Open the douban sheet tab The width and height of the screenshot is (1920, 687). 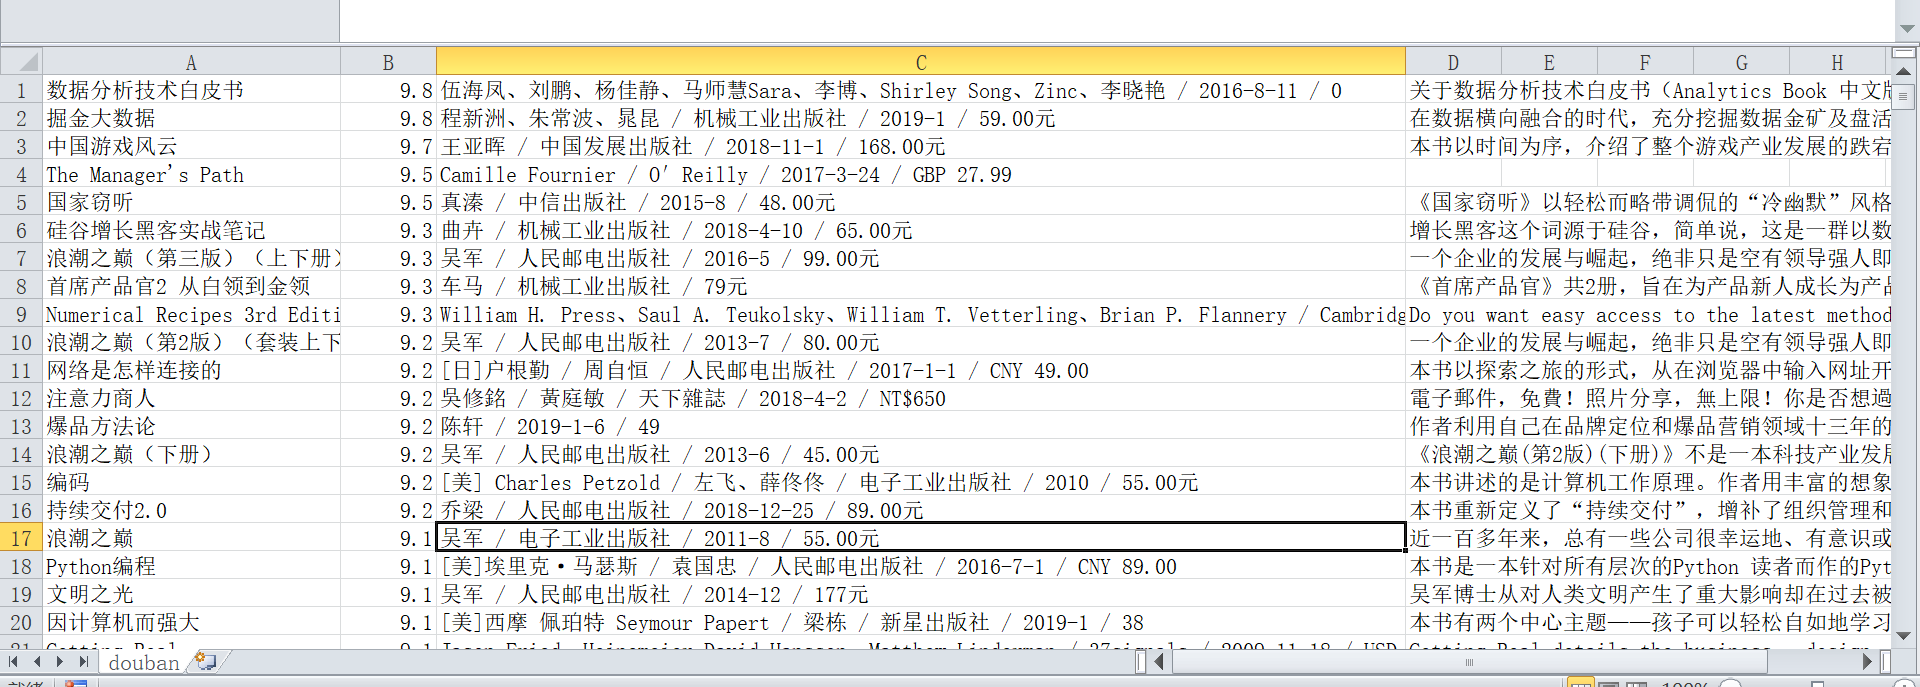(144, 662)
